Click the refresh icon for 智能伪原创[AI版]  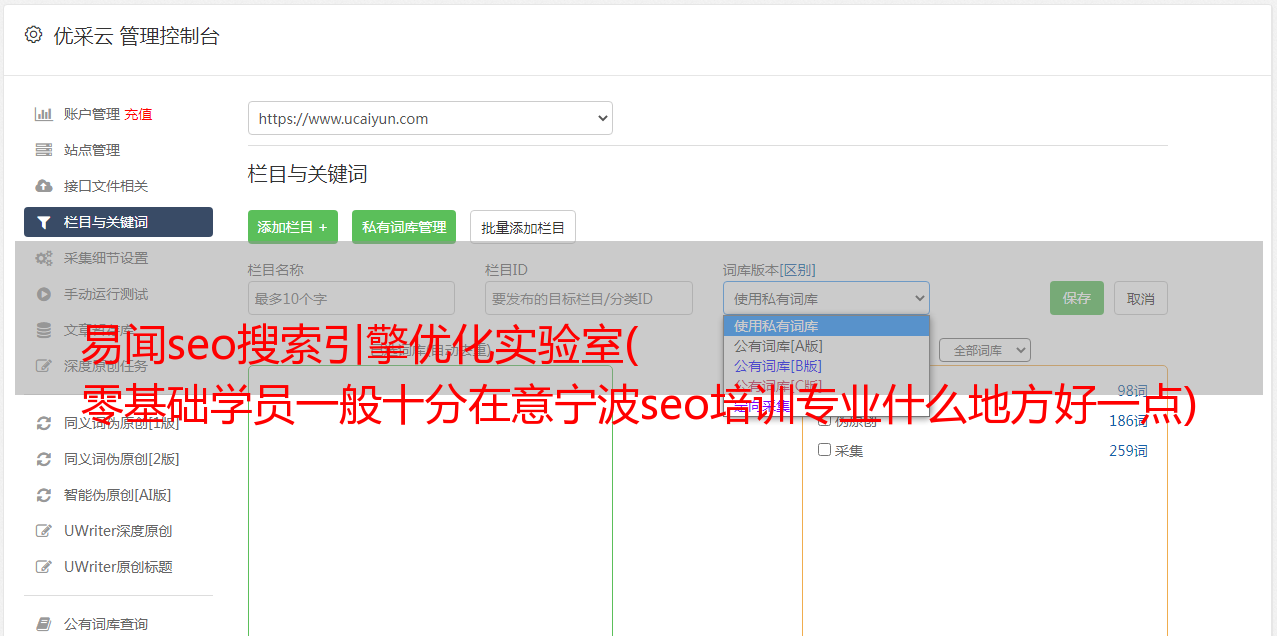pos(43,495)
